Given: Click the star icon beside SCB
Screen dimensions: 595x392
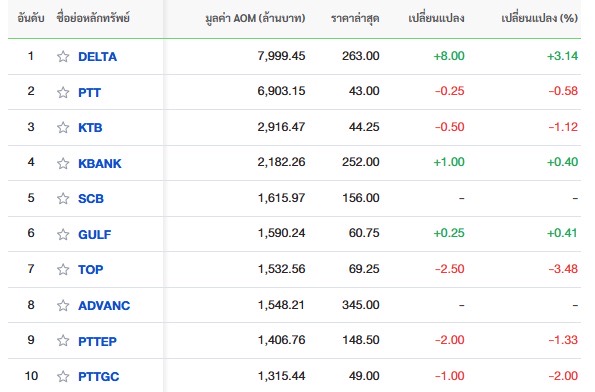Looking at the screenshot, I should coord(63,198).
